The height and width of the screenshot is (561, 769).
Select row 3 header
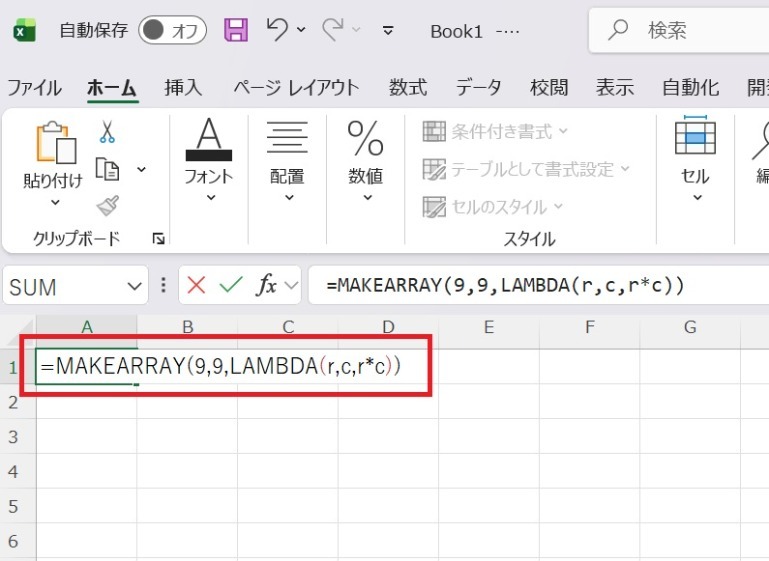point(13,437)
